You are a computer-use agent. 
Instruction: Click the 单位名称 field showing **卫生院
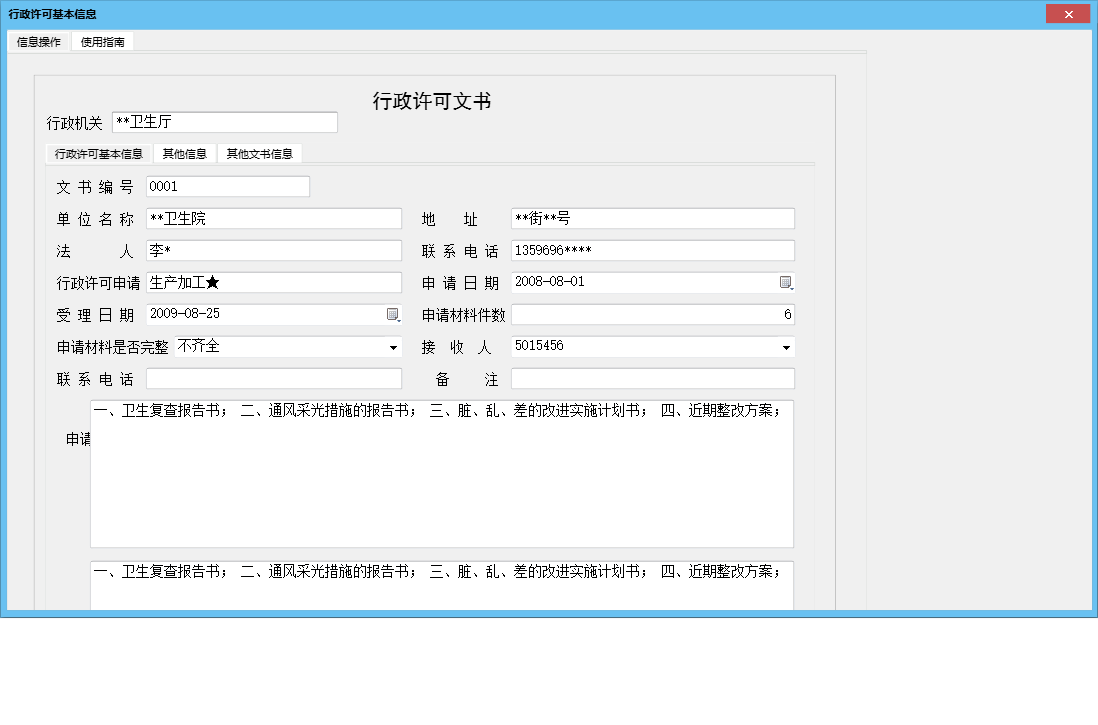coord(274,218)
